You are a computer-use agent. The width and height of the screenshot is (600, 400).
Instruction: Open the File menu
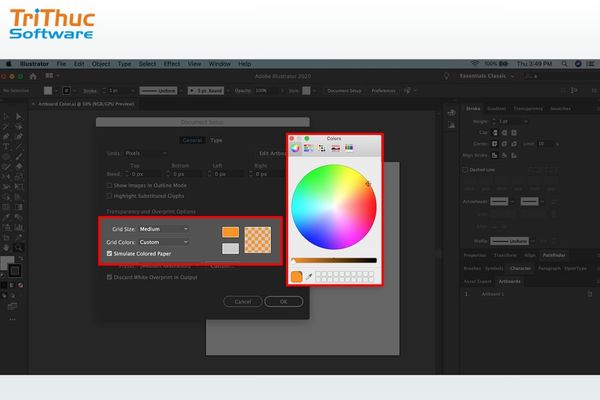(61, 64)
